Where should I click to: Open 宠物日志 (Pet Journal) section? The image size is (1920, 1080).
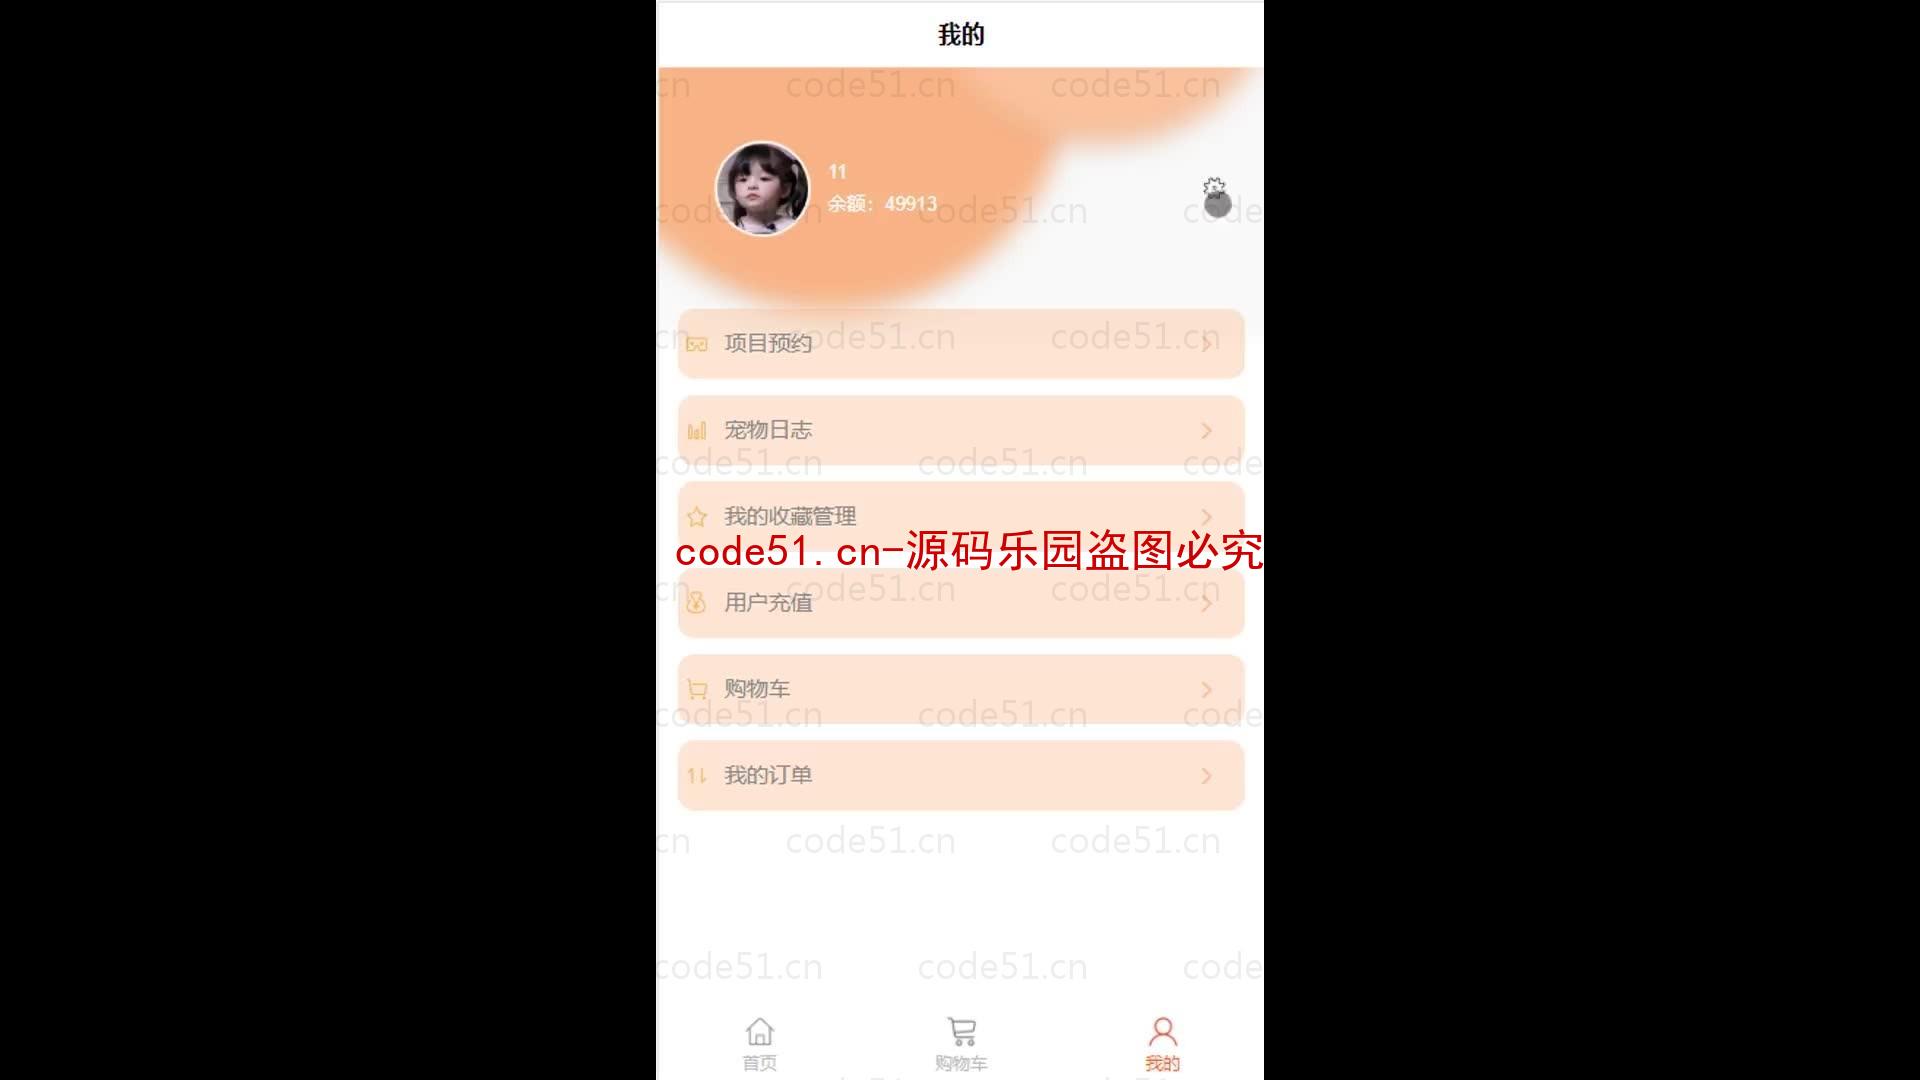pyautogui.click(x=960, y=429)
